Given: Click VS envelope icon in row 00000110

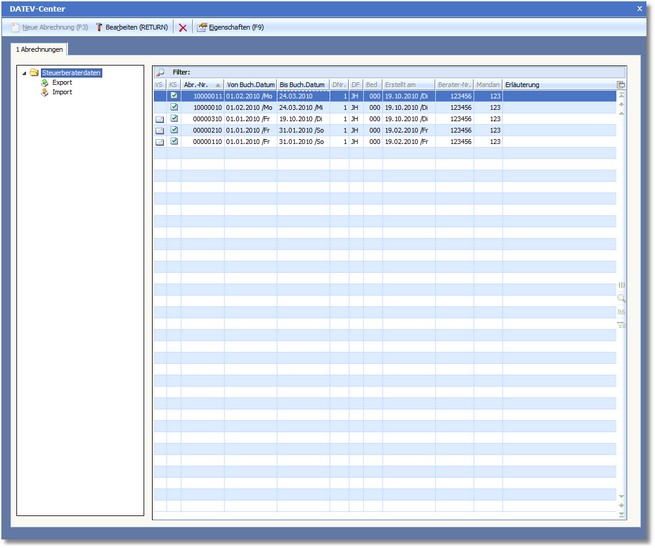Looking at the screenshot, I should pos(159,142).
